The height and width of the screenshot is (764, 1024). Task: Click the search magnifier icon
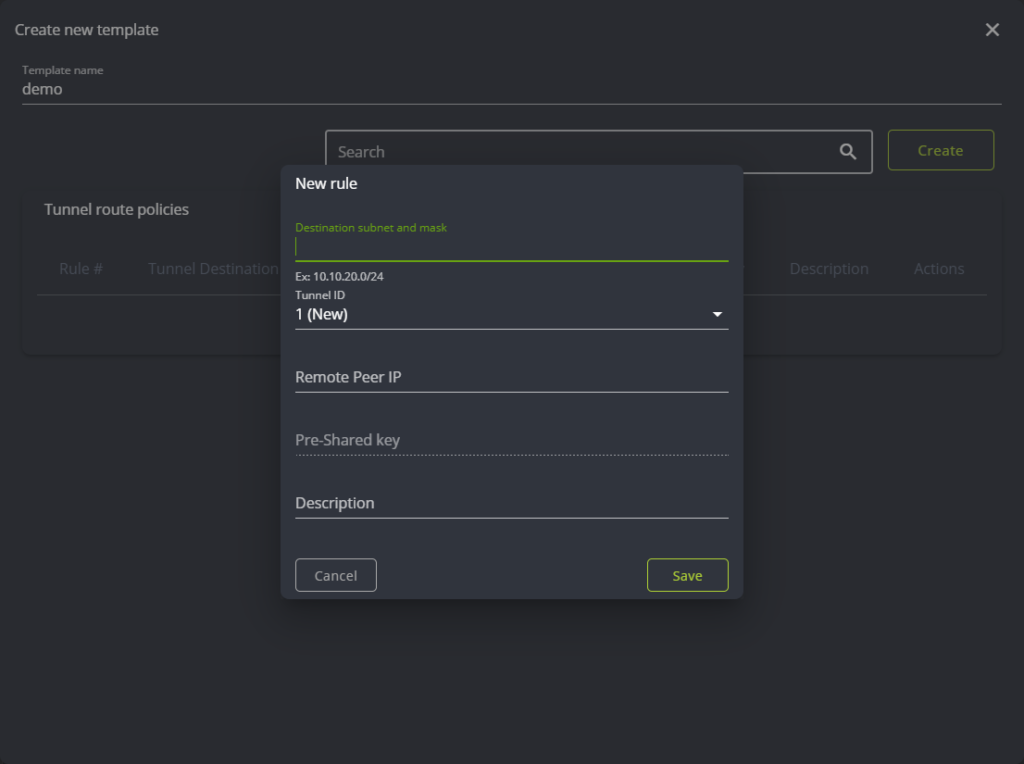click(x=847, y=151)
